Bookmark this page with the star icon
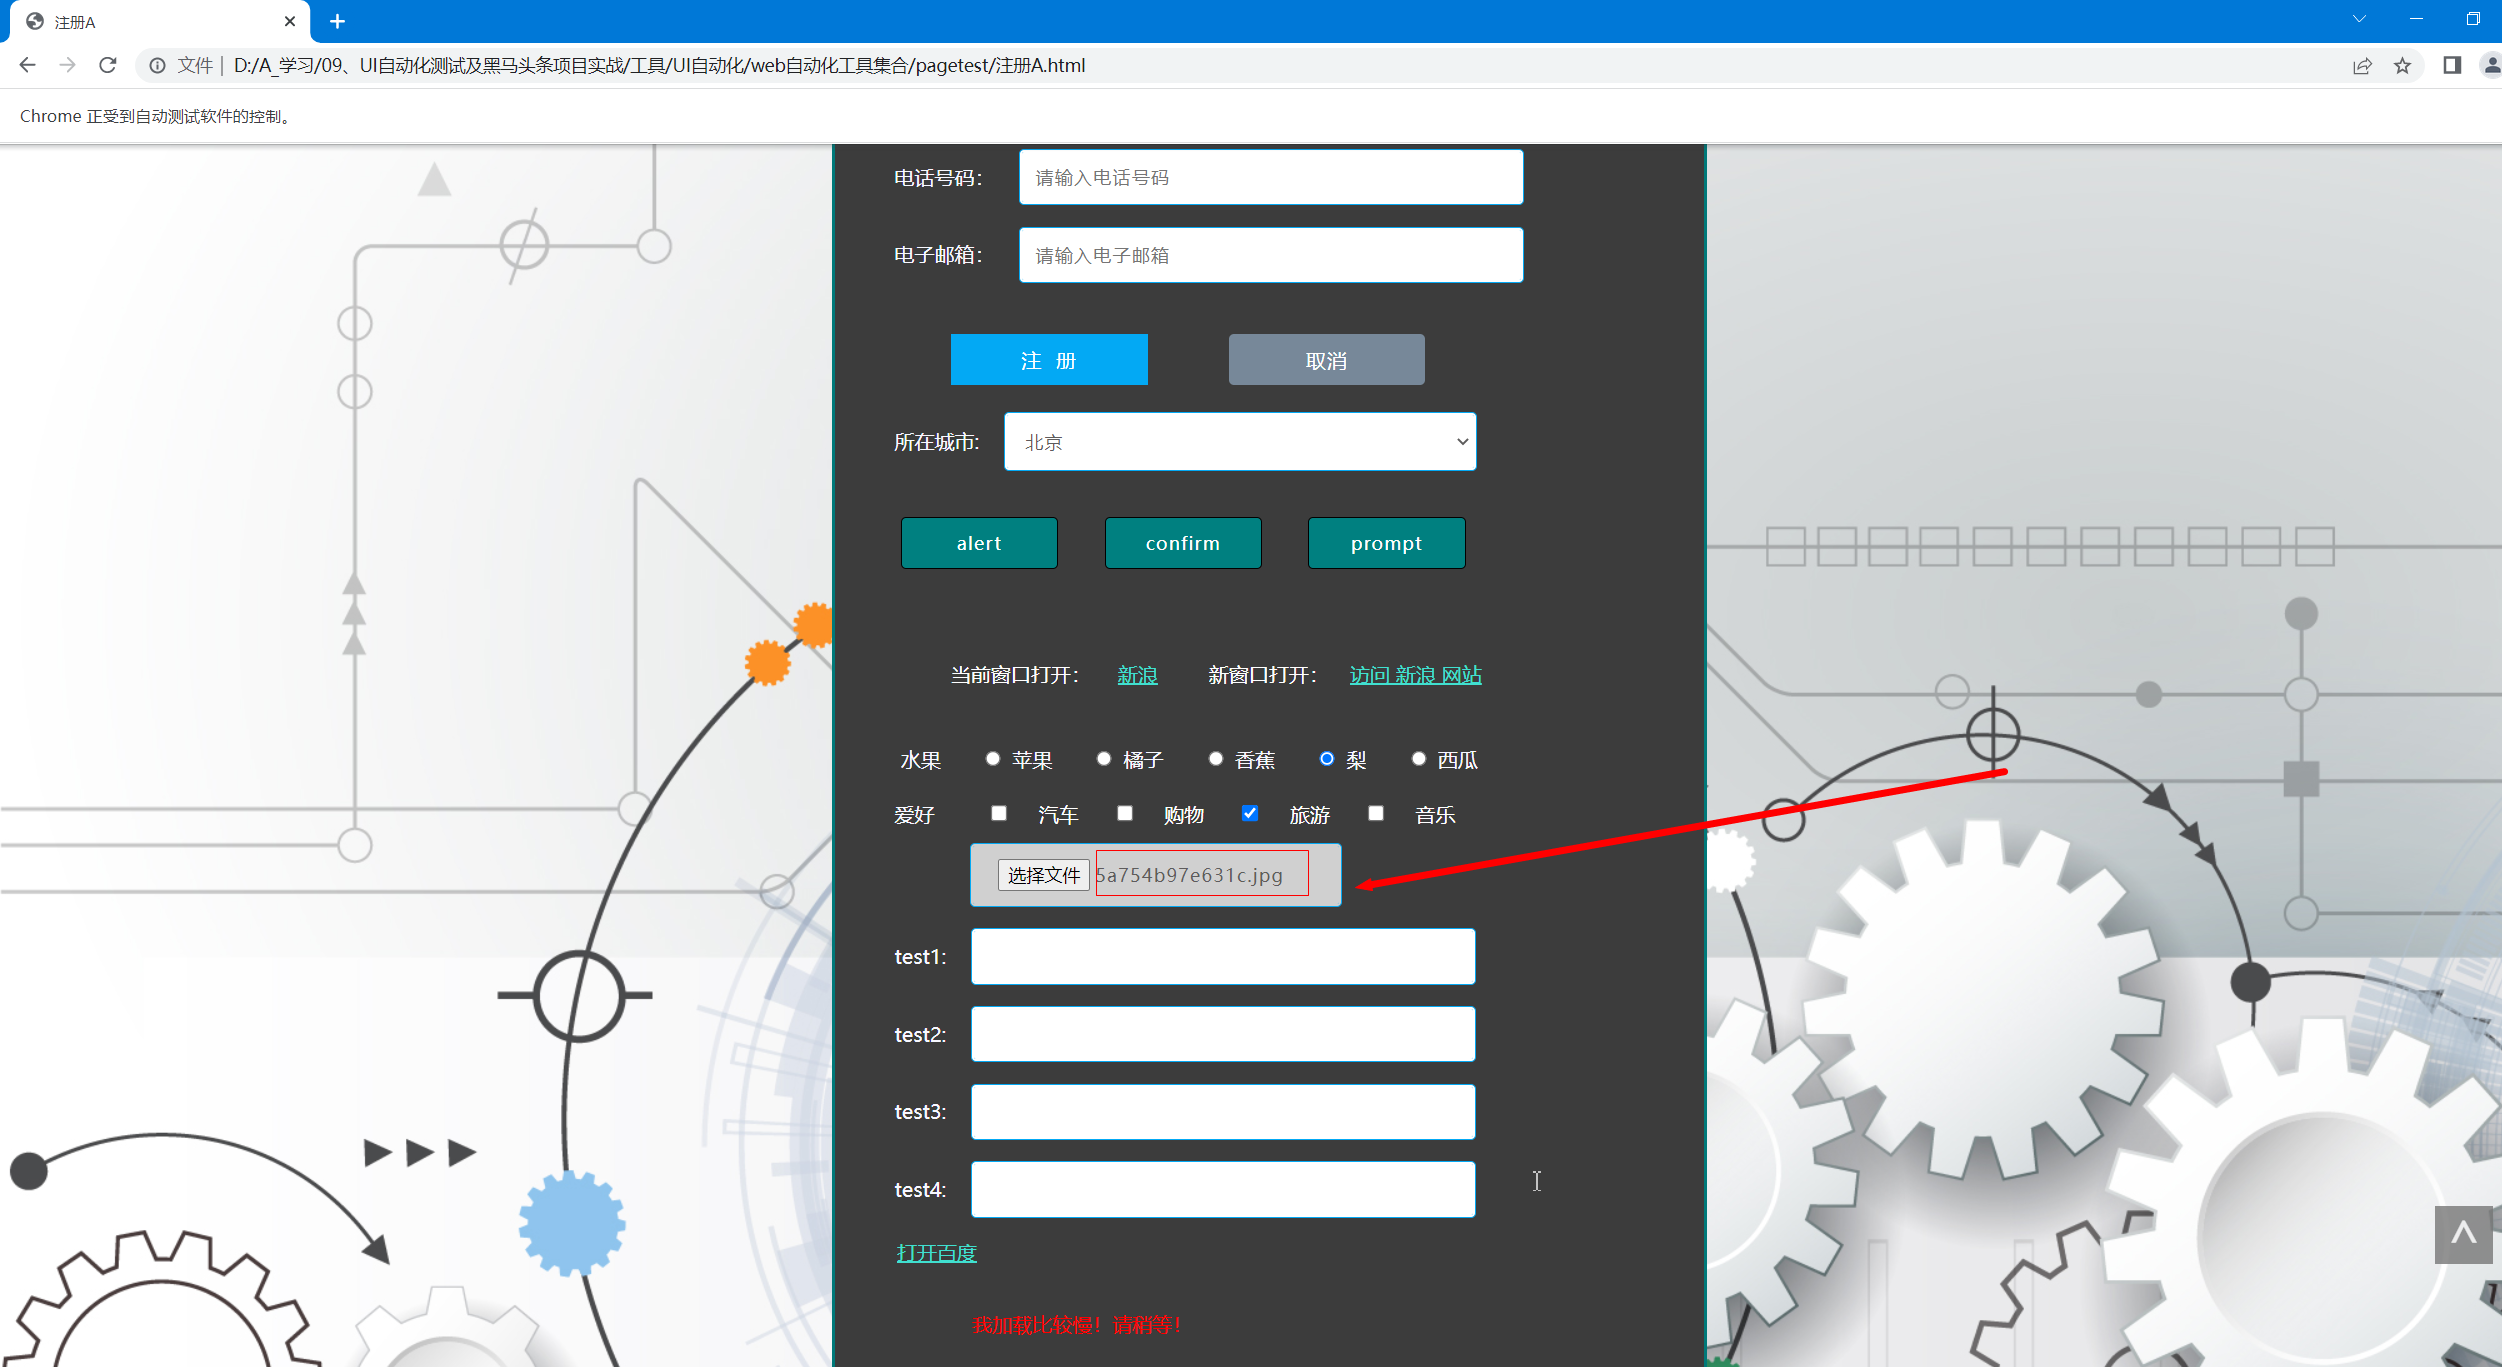 click(x=2402, y=66)
